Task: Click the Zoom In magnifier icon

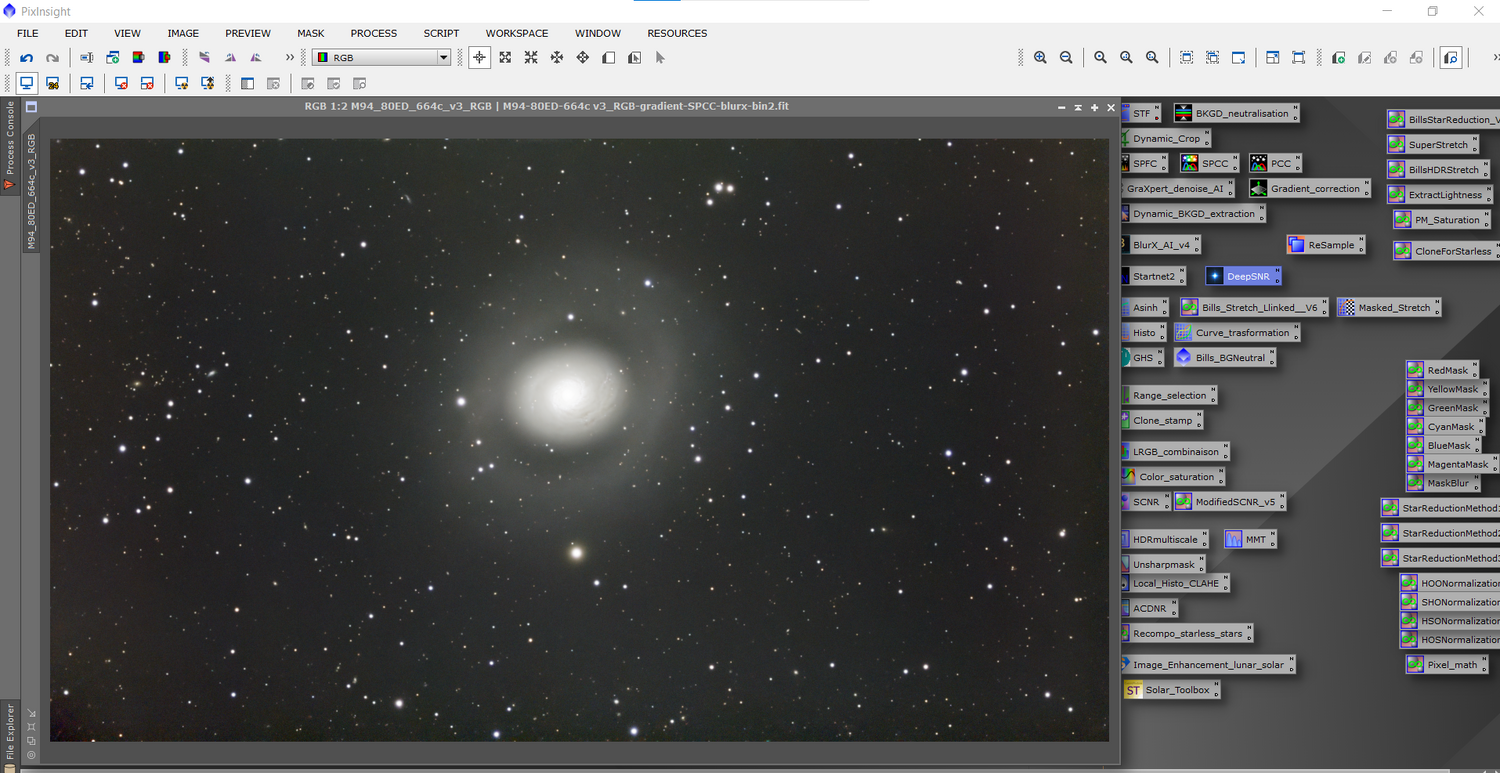Action: coord(1040,58)
